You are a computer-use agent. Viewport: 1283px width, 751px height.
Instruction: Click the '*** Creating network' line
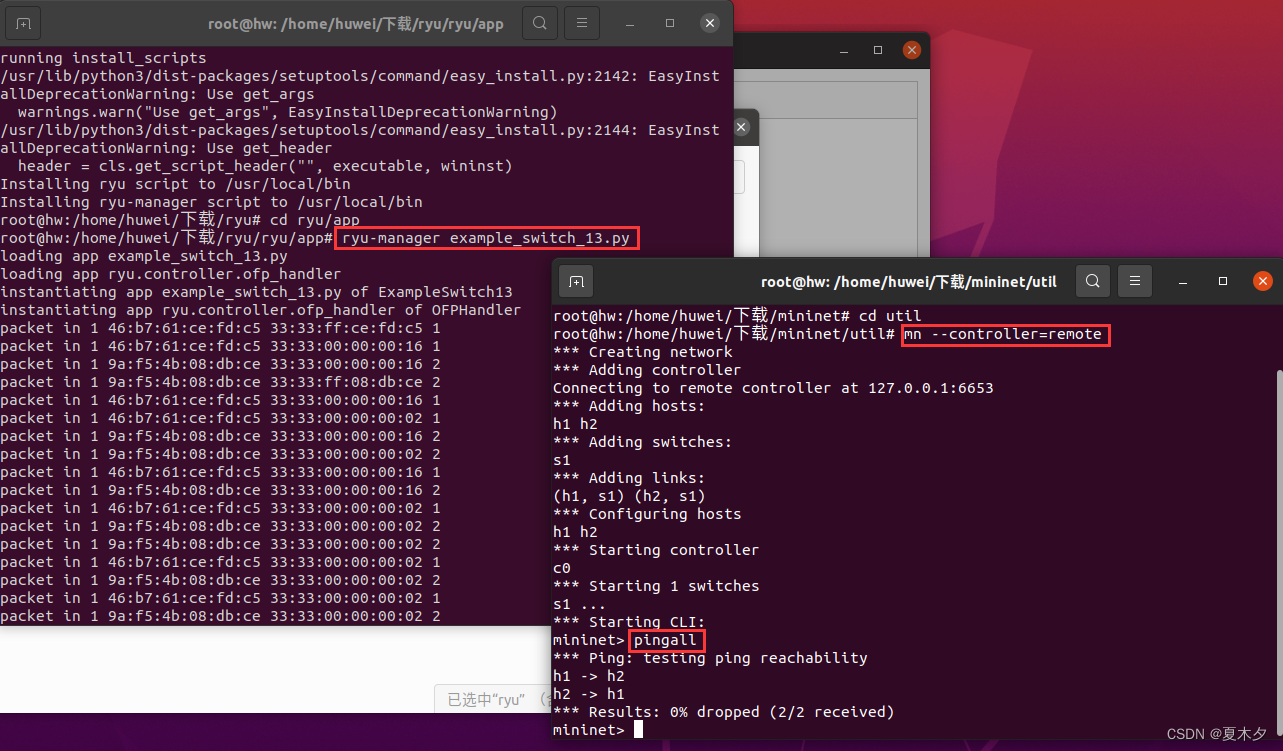click(643, 352)
